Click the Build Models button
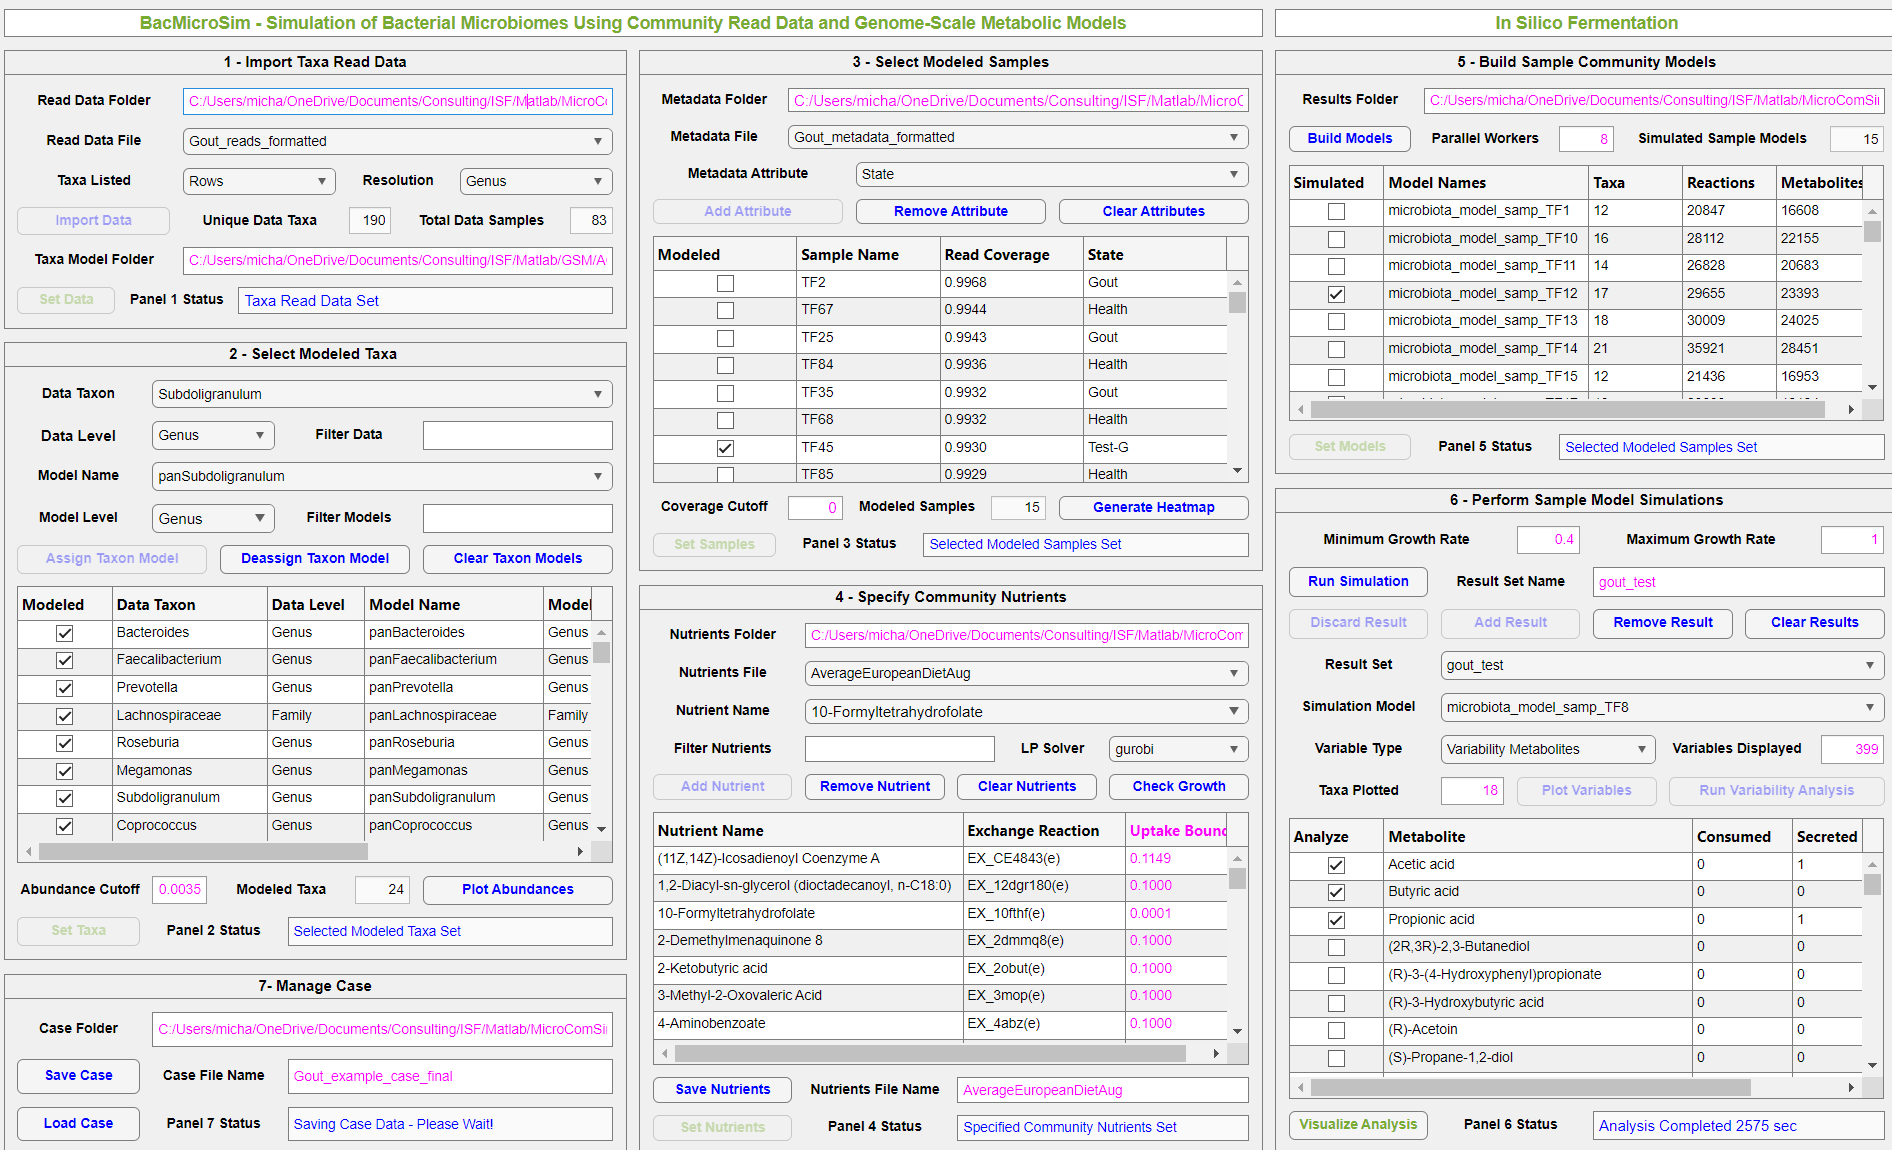Screen dimensions: 1892x1150 click(x=1350, y=138)
